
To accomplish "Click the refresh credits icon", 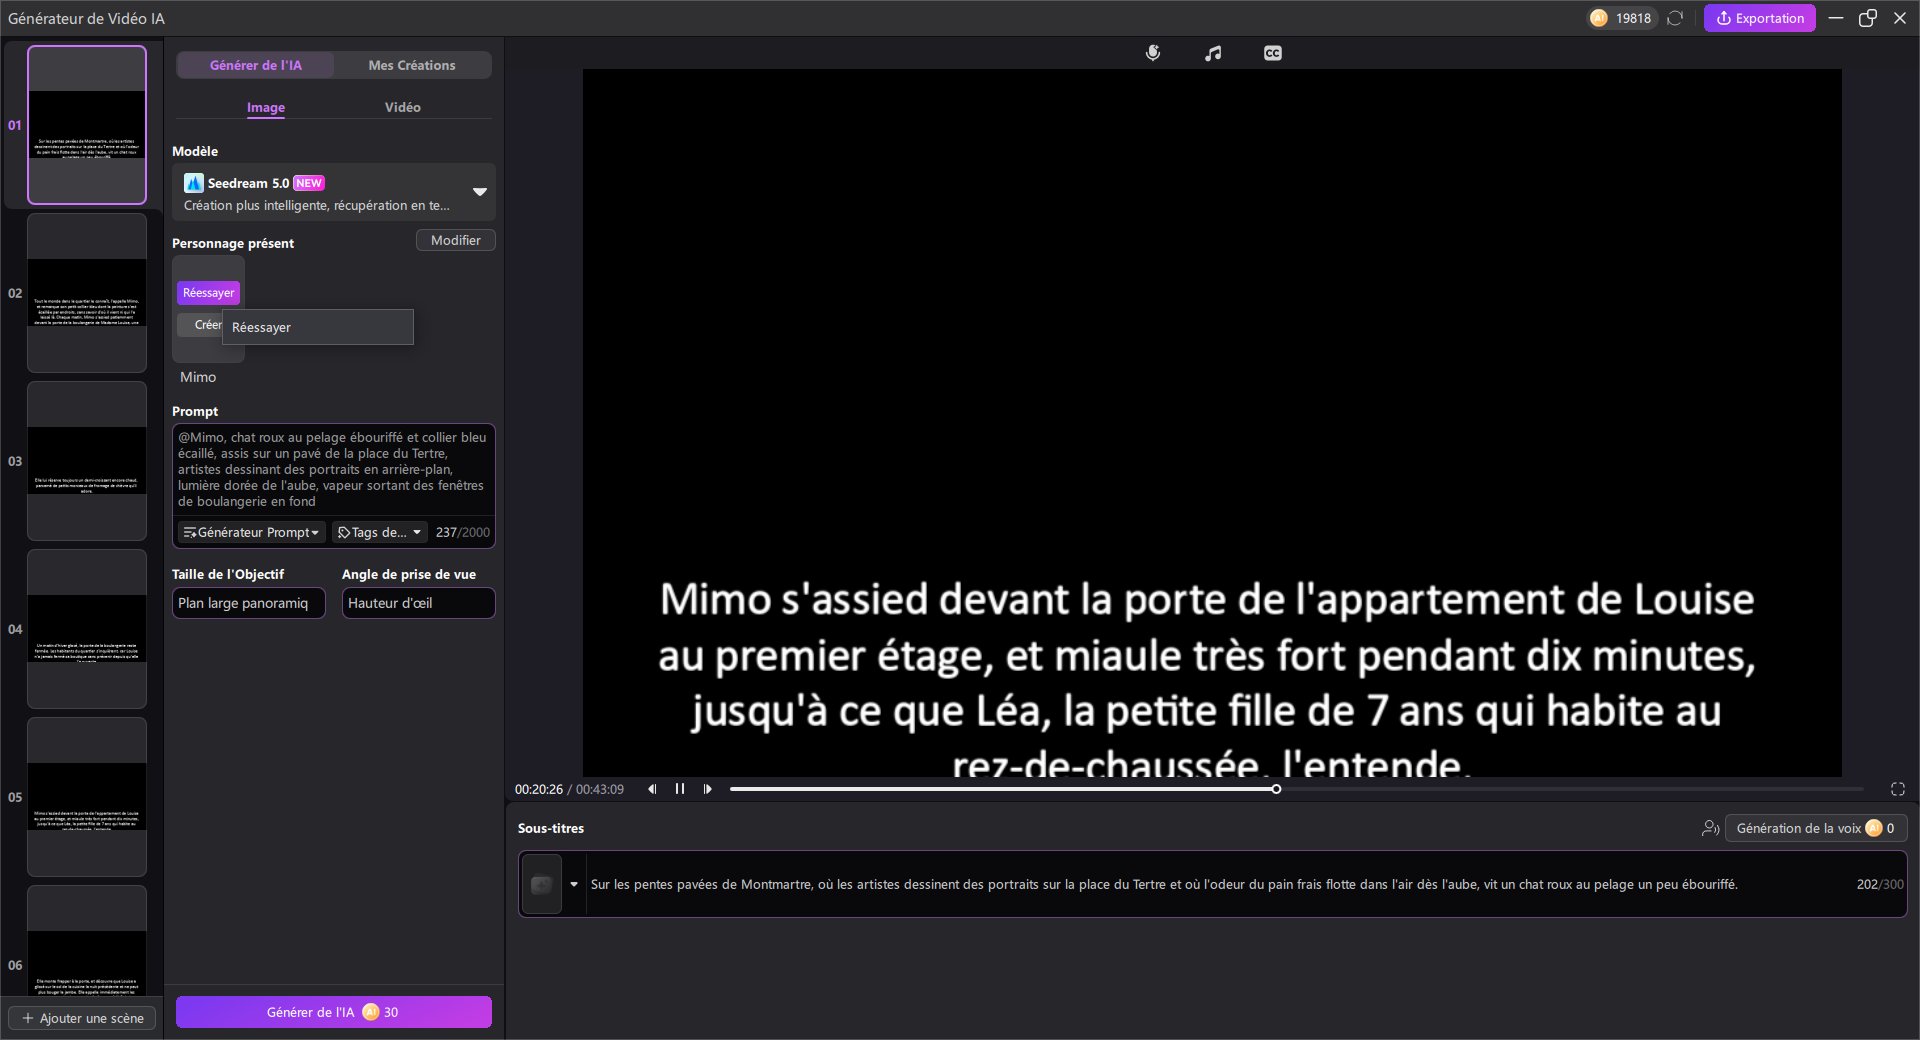I will [1675, 18].
